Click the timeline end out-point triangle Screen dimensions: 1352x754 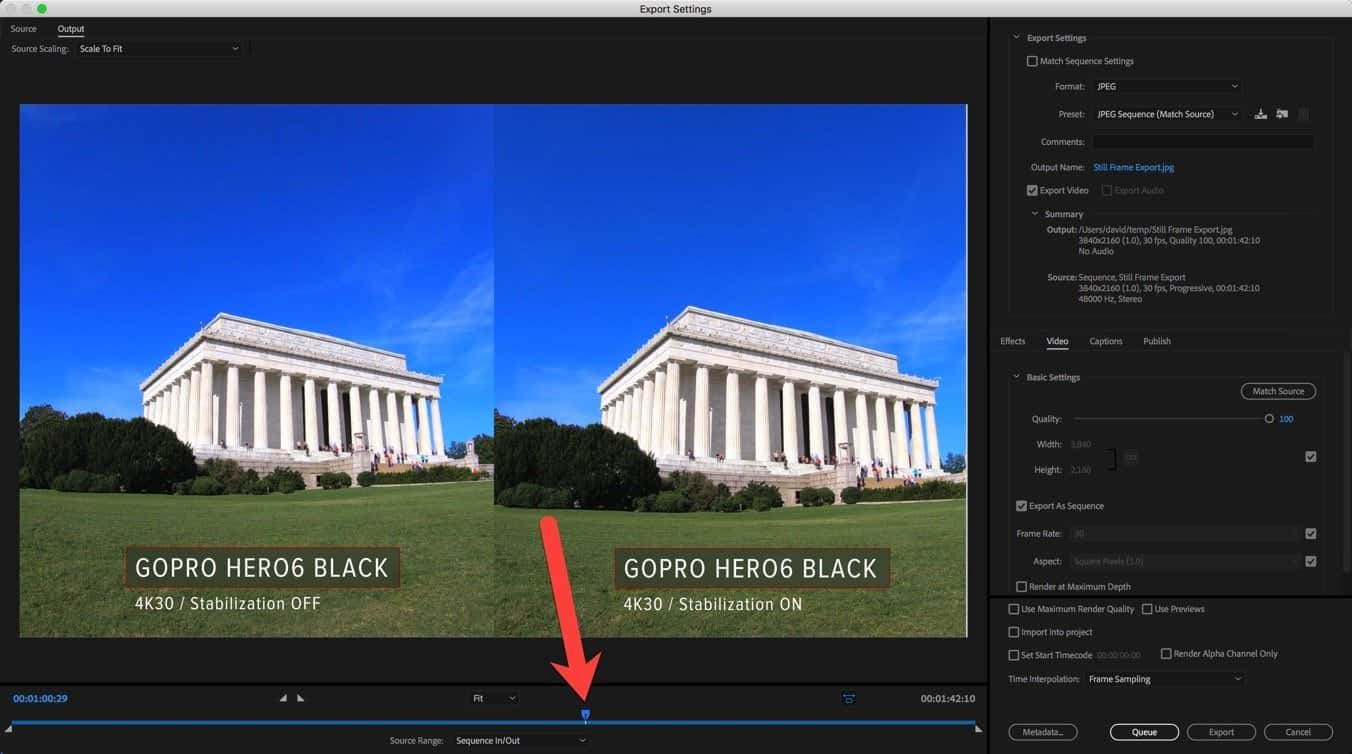point(978,729)
